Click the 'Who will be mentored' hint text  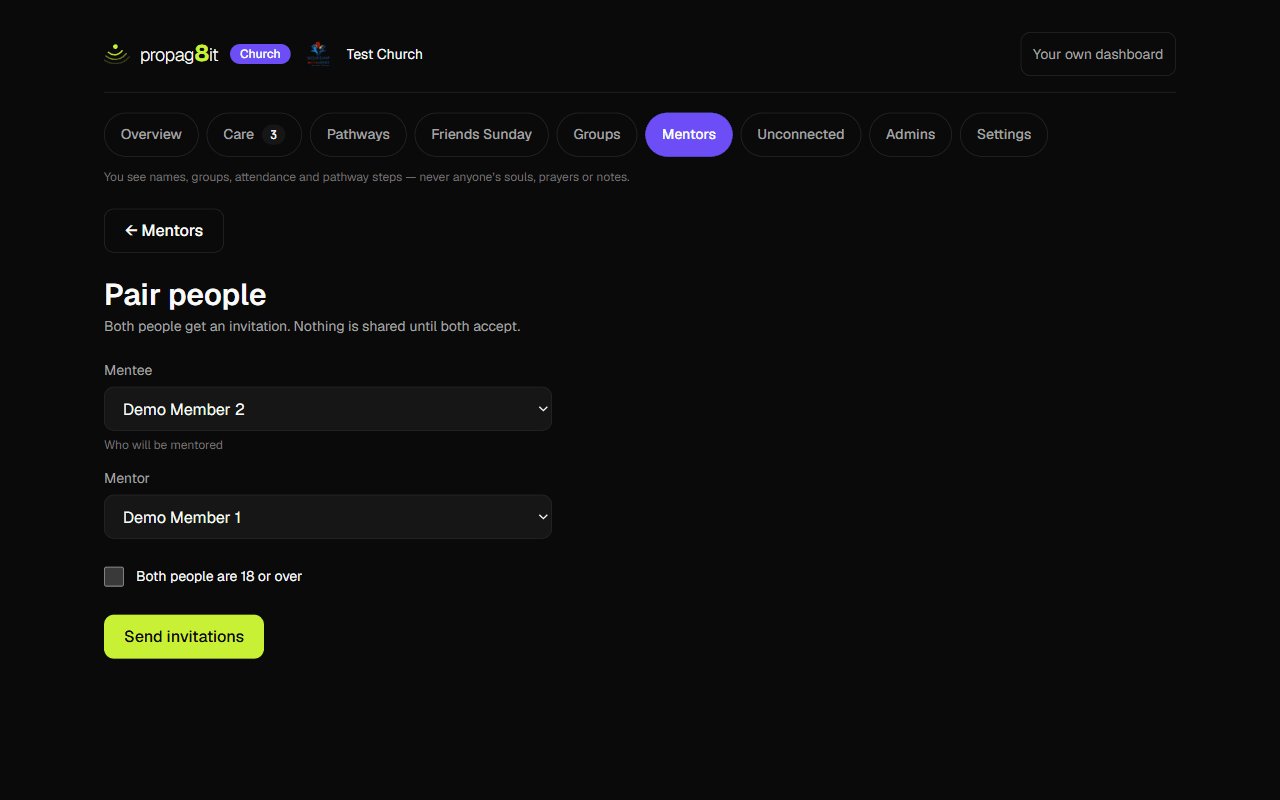pos(163,445)
